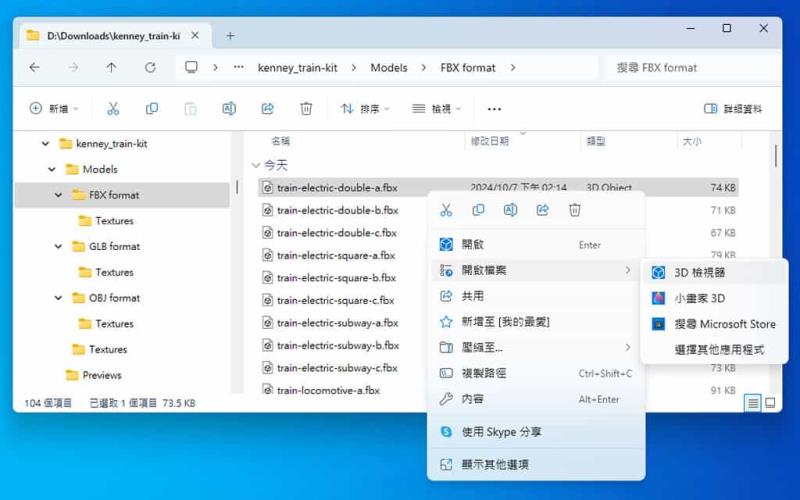The image size is (800, 500).
Task: Choose 新增至 [我的最愛] in the context menu
Action: tap(536, 322)
